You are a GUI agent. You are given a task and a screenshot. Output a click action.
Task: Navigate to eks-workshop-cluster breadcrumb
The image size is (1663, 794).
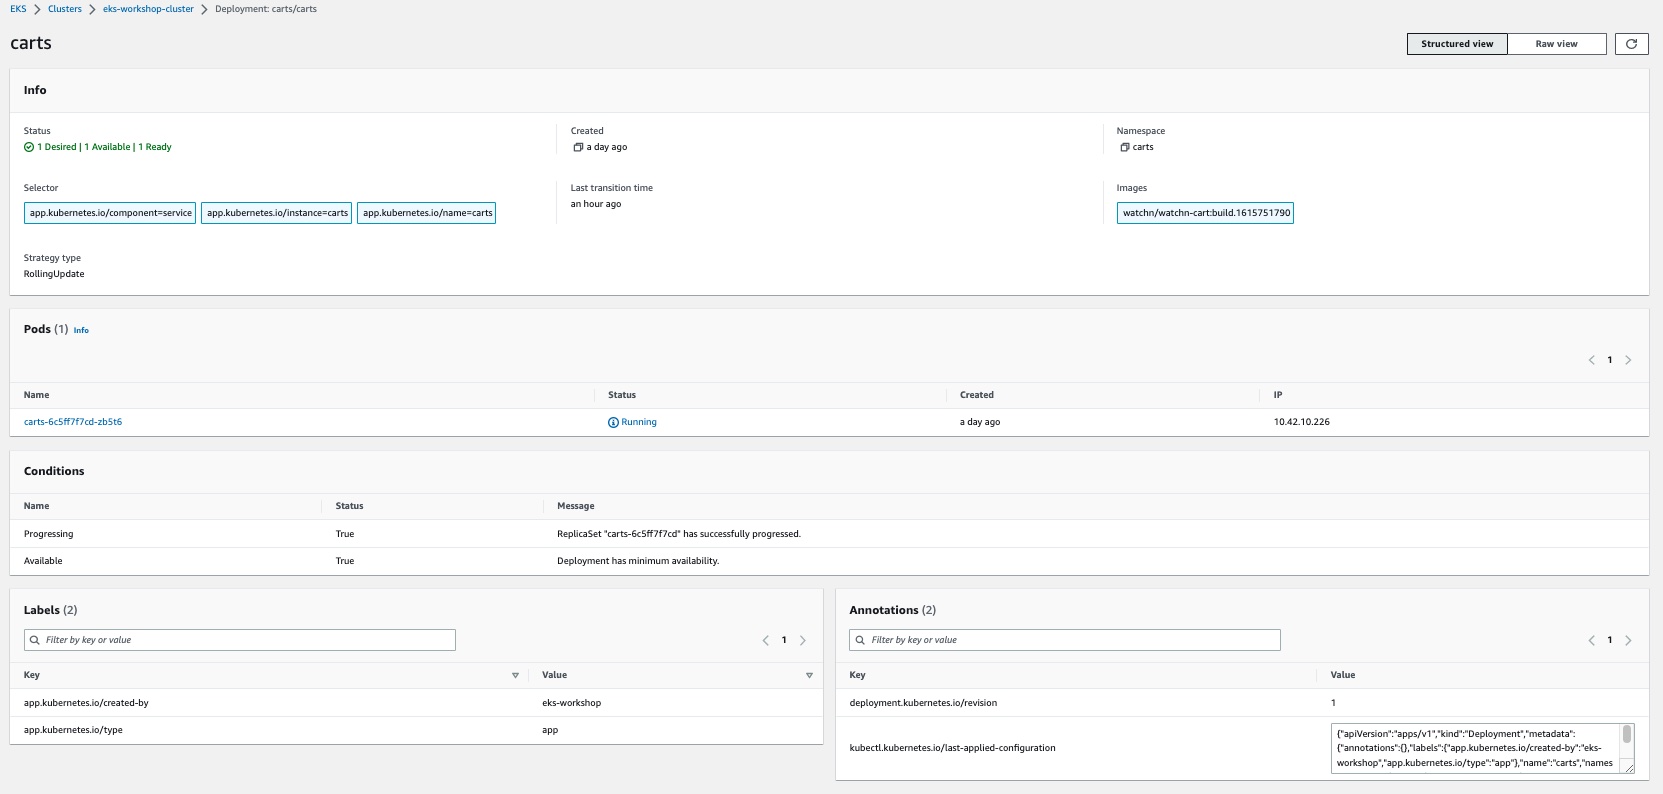click(x=148, y=9)
